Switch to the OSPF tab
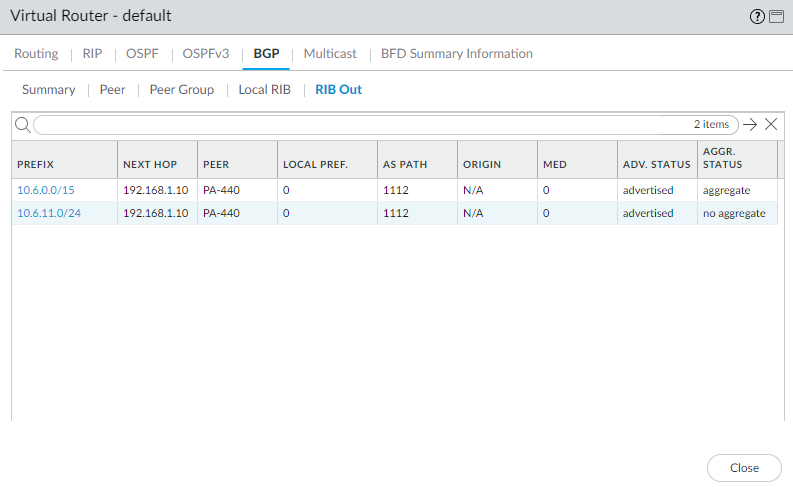 click(x=142, y=54)
